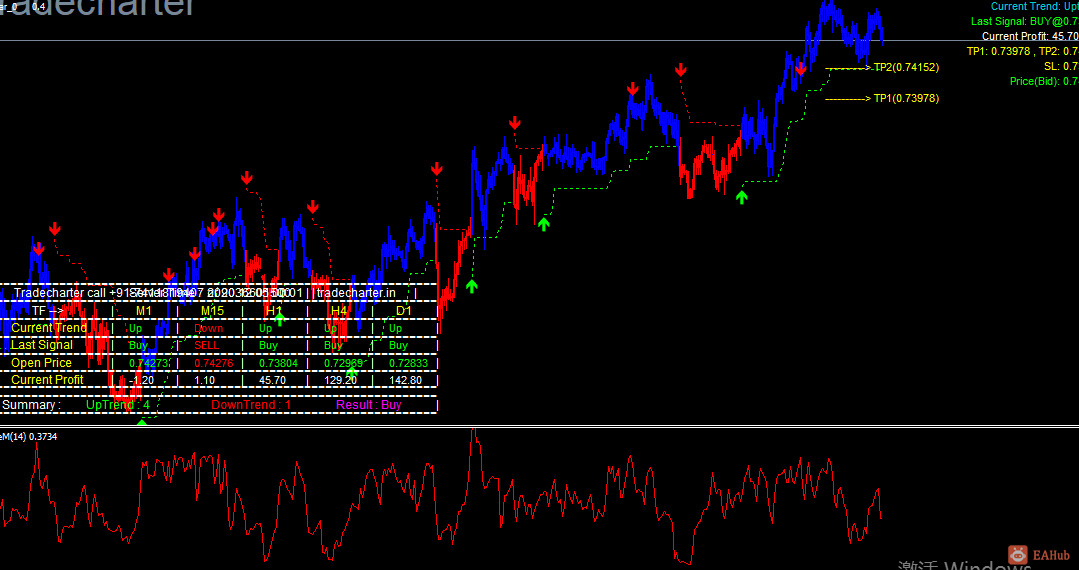Click the Last Signal: BUY text at top right
The image size is (1079, 570).
[1025, 21]
